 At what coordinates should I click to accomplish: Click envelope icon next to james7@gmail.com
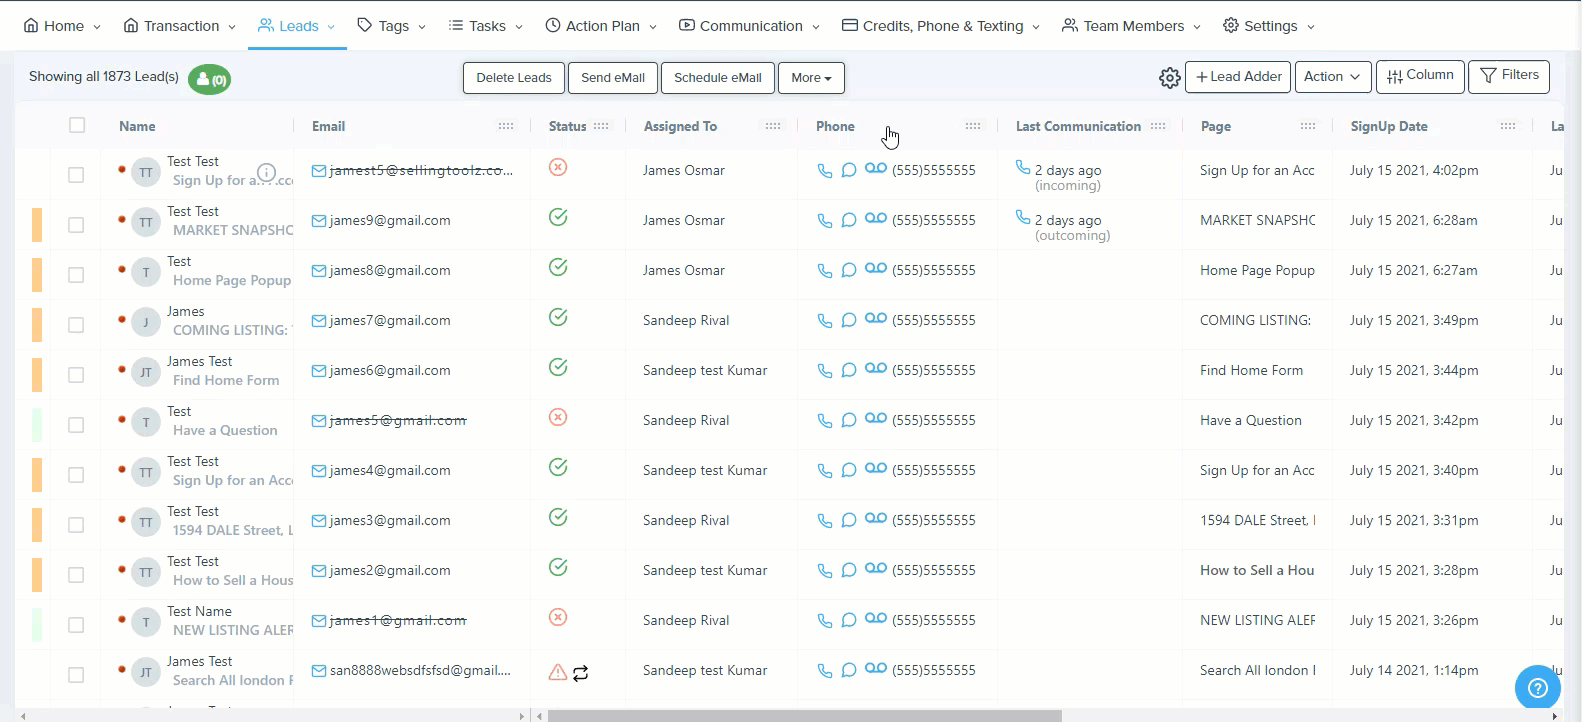(x=319, y=321)
